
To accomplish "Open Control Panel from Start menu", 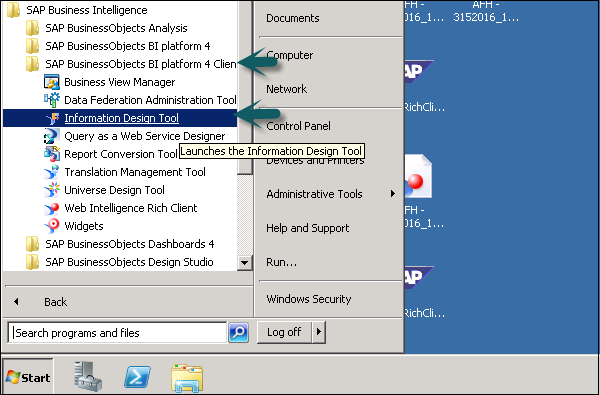I will (298, 126).
